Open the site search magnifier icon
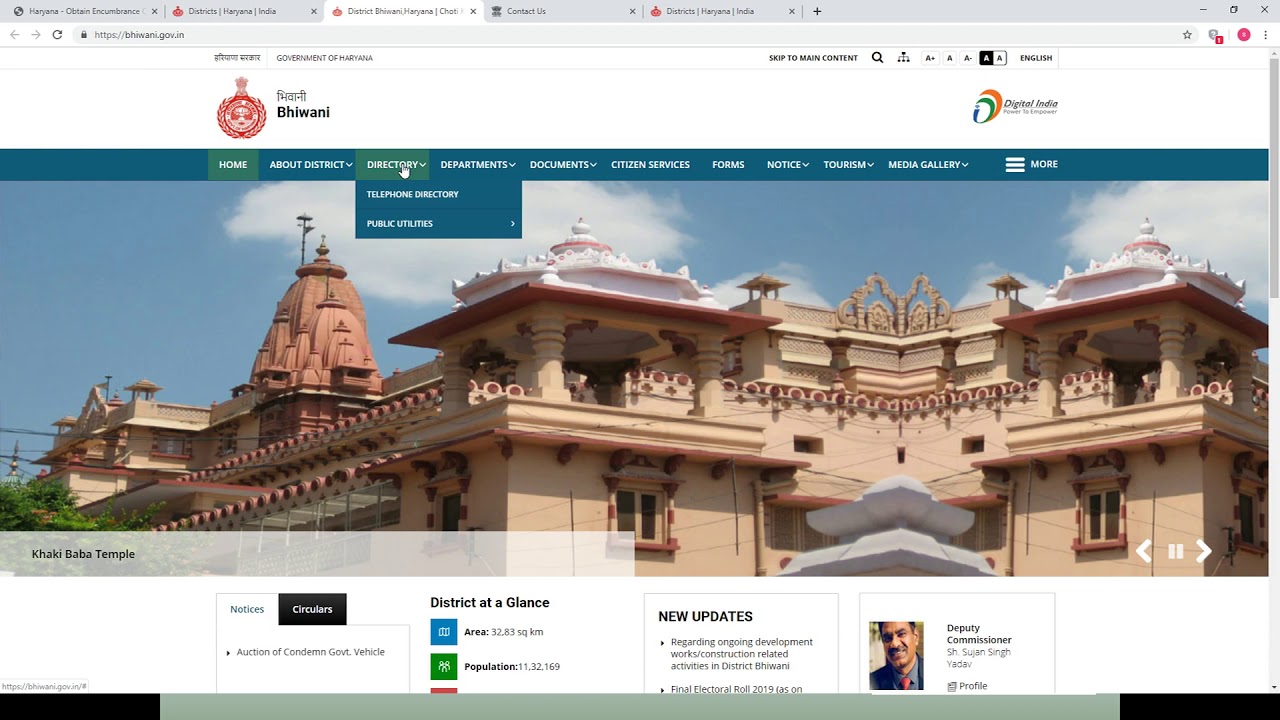1280x720 pixels. coord(877,58)
